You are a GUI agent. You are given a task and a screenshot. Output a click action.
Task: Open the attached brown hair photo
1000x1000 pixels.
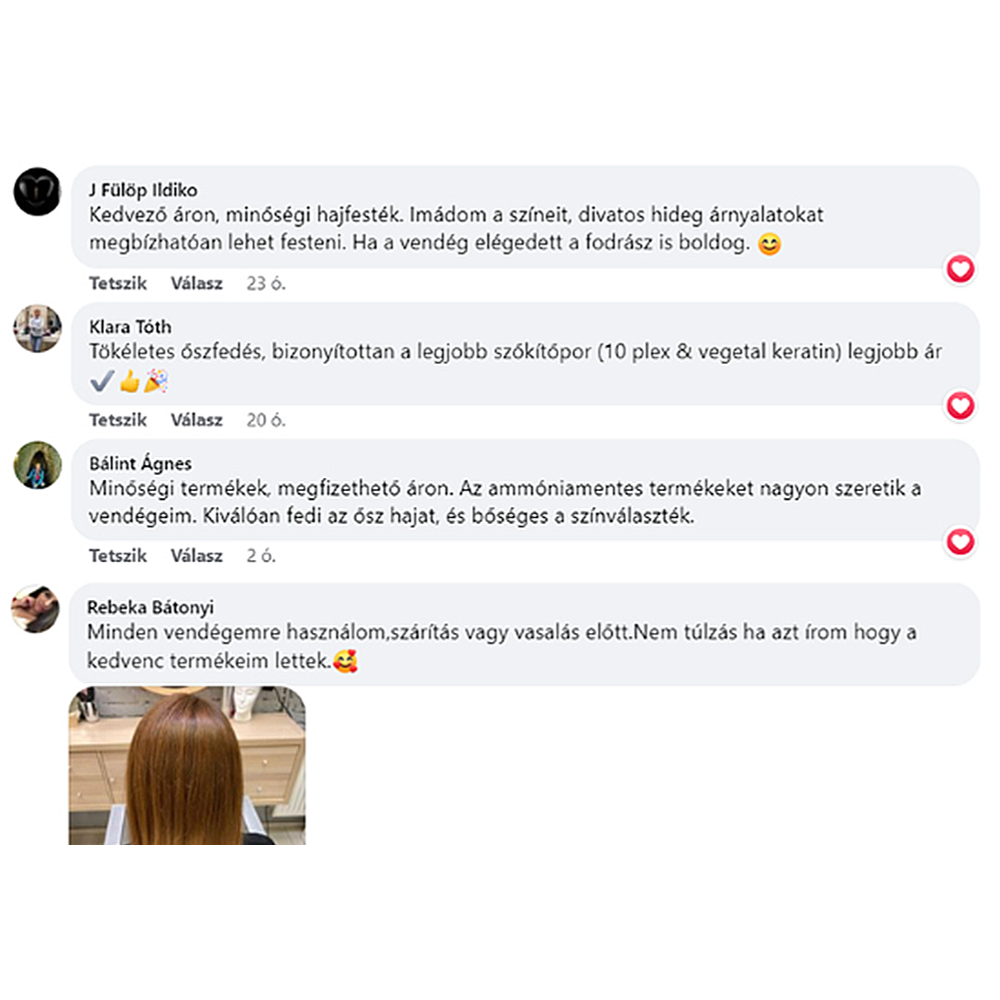[187, 765]
